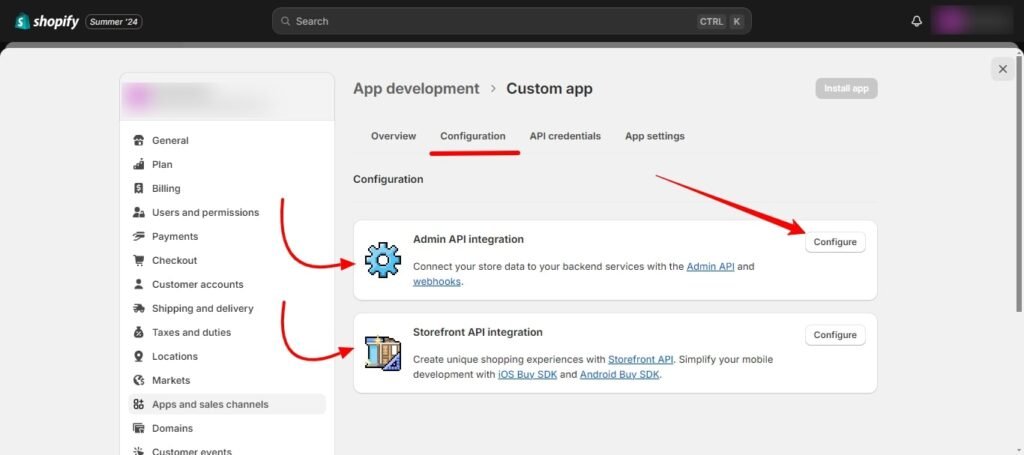Click the Summer '24 edition badge
Screen dimensions: 1024x455
click(x=114, y=22)
